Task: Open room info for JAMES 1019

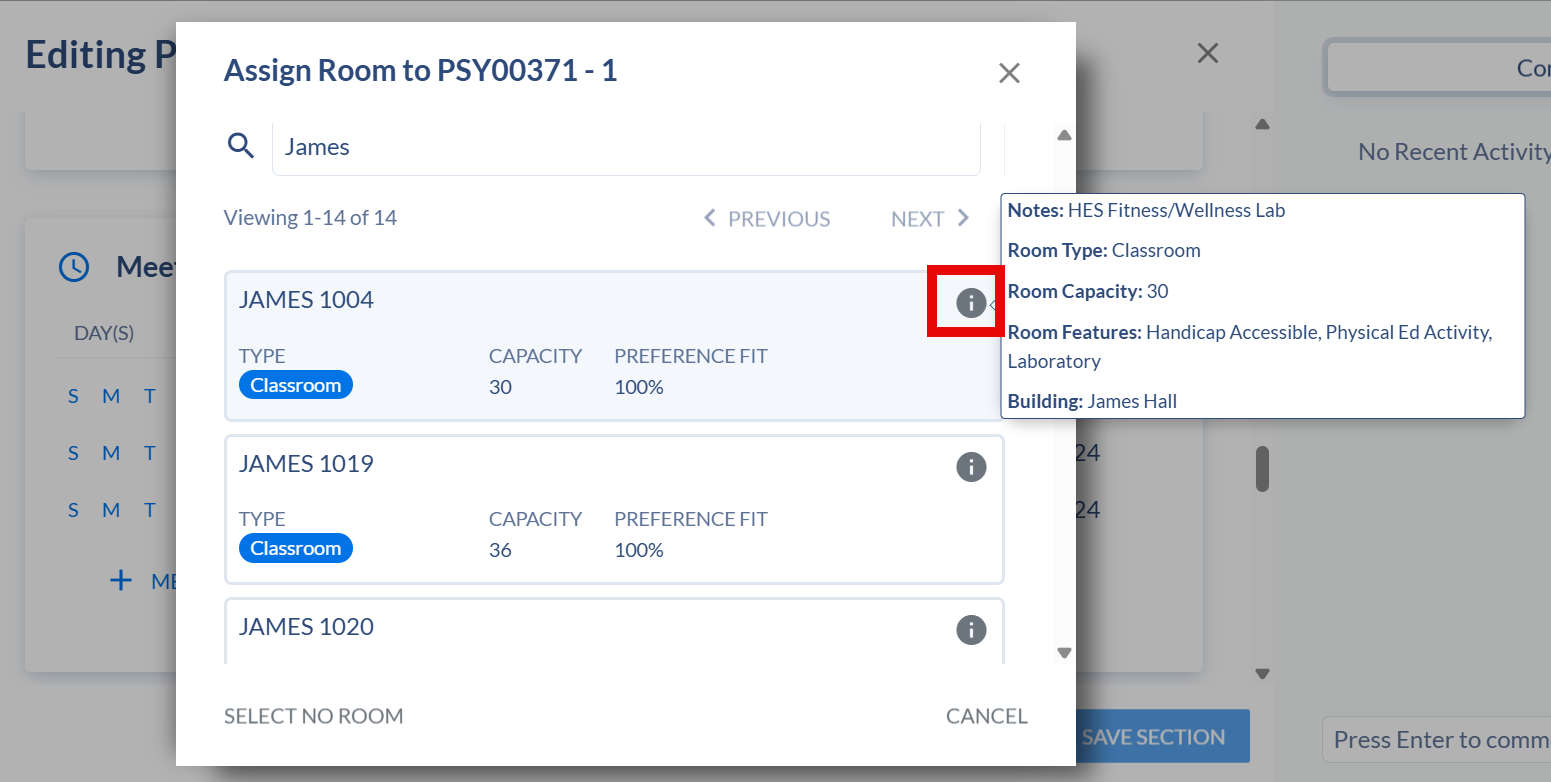Action: [971, 467]
